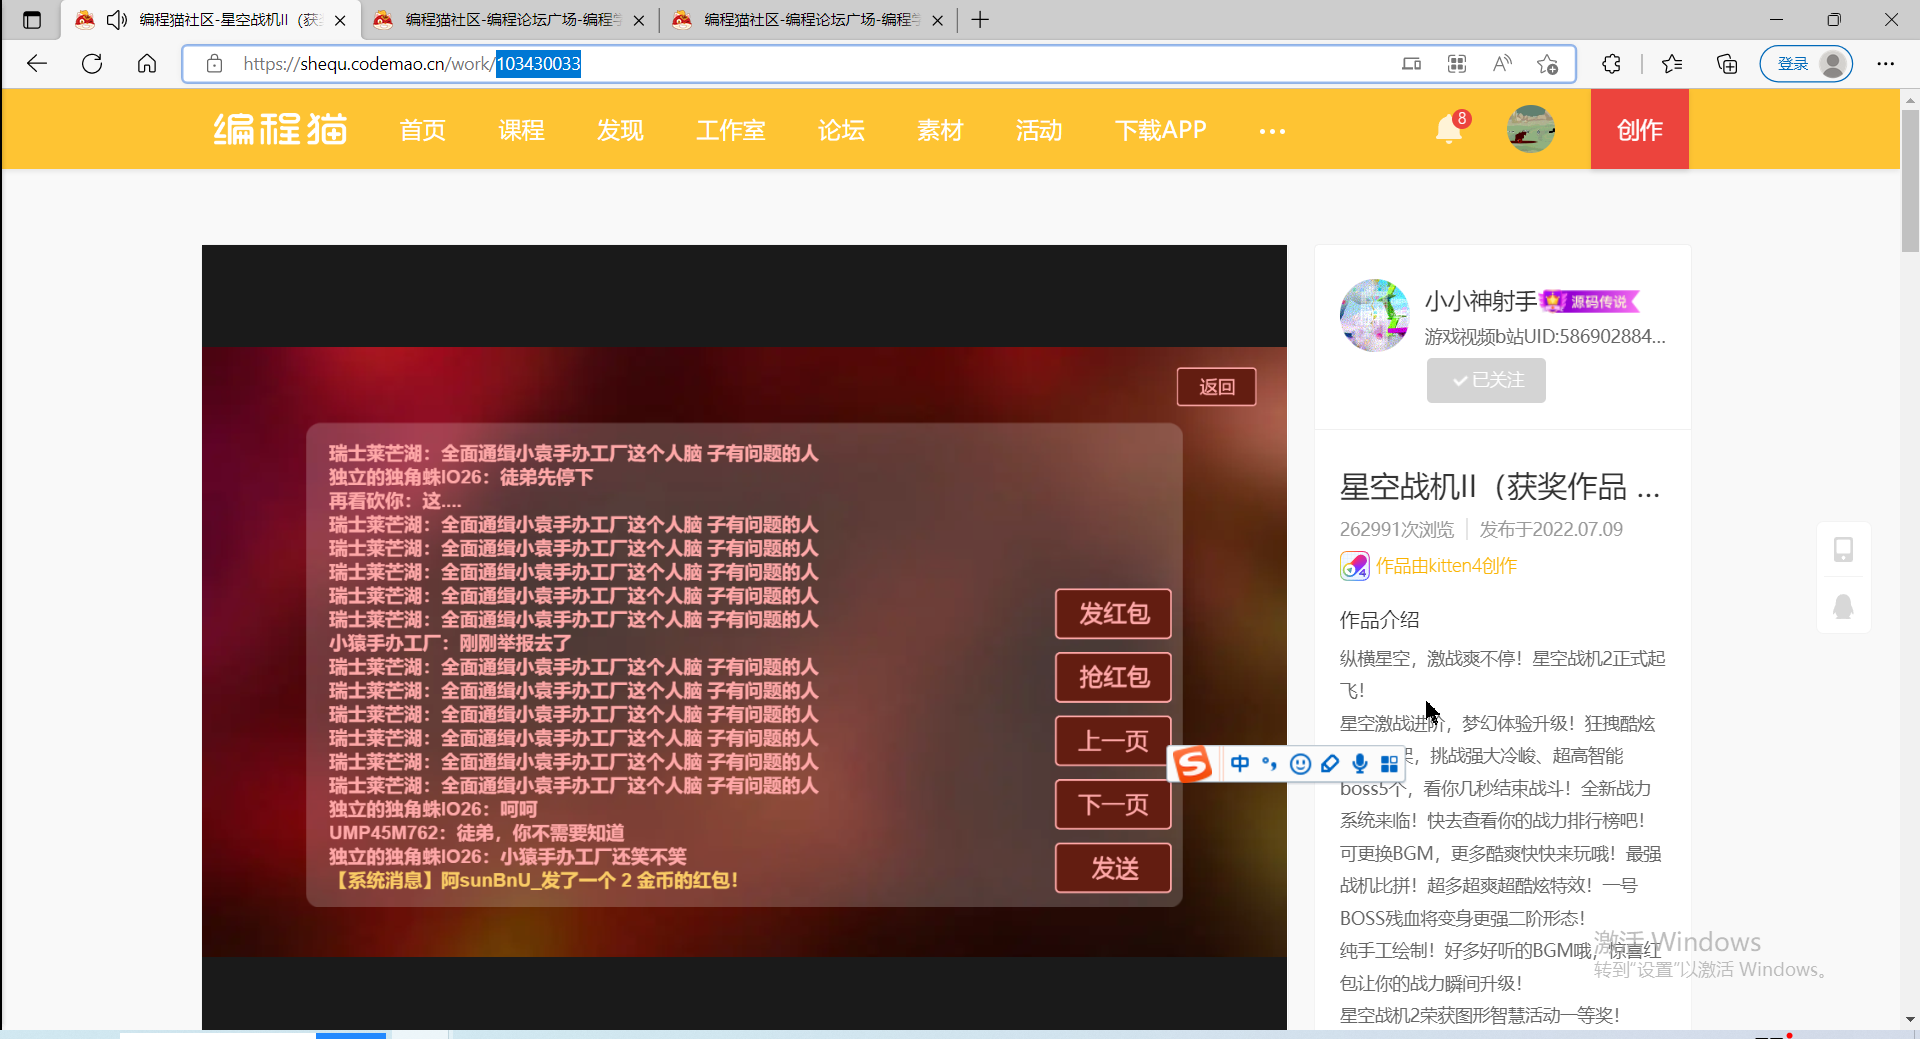Click 下一页 button in game chat
This screenshot has height=1039, width=1920.
tap(1114, 804)
